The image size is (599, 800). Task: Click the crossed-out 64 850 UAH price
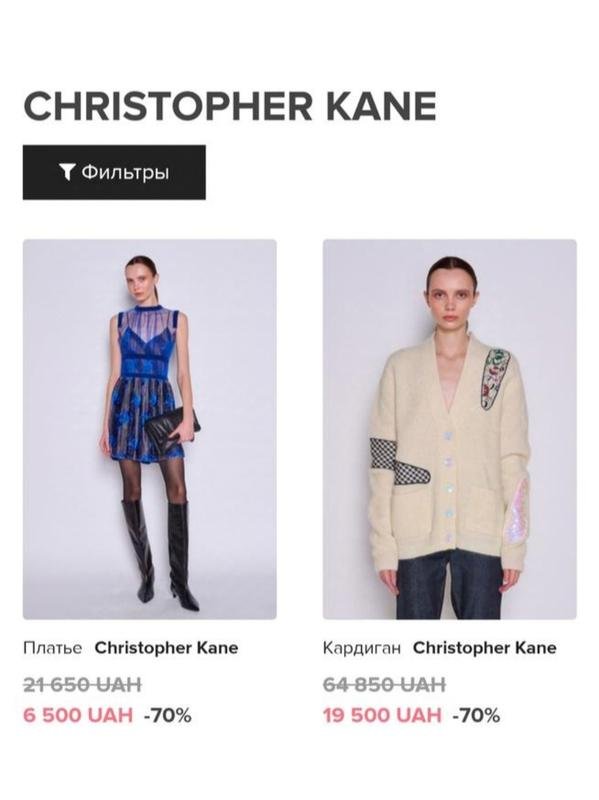385,684
